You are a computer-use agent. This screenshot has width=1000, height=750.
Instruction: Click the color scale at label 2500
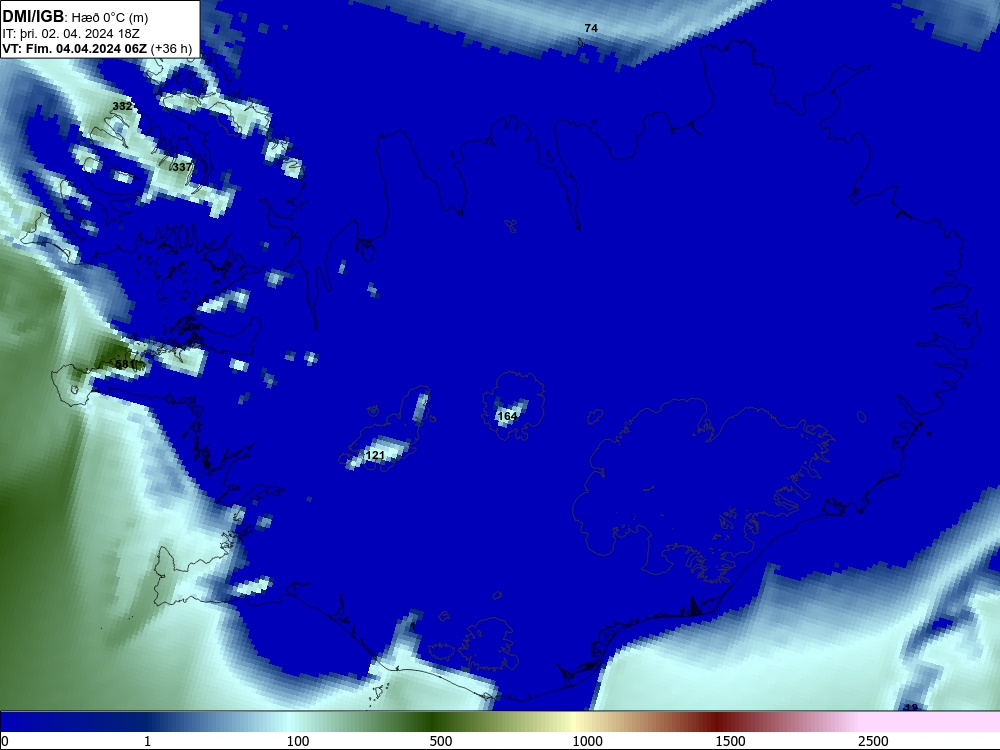(x=873, y=741)
